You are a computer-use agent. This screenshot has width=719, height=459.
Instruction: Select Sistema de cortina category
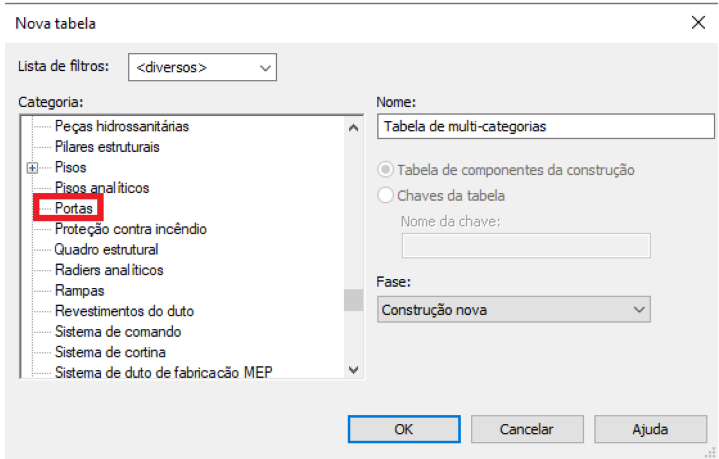coord(110,352)
